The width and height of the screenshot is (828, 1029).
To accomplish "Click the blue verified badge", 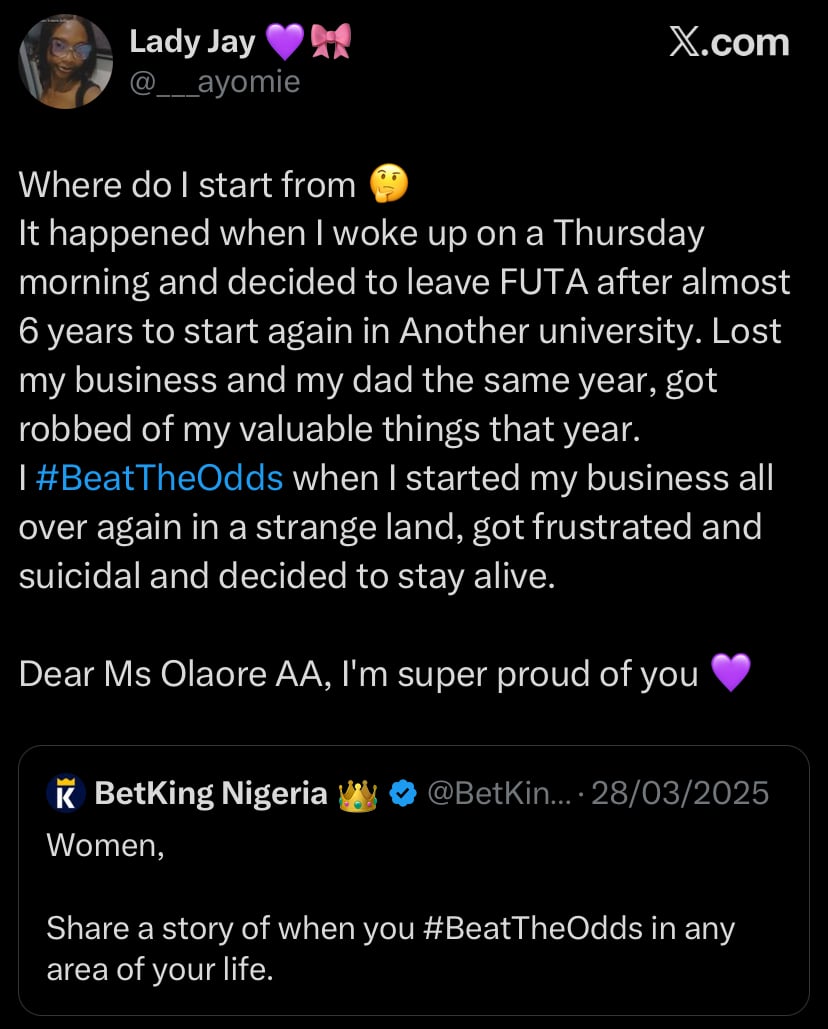I will pos(402,794).
